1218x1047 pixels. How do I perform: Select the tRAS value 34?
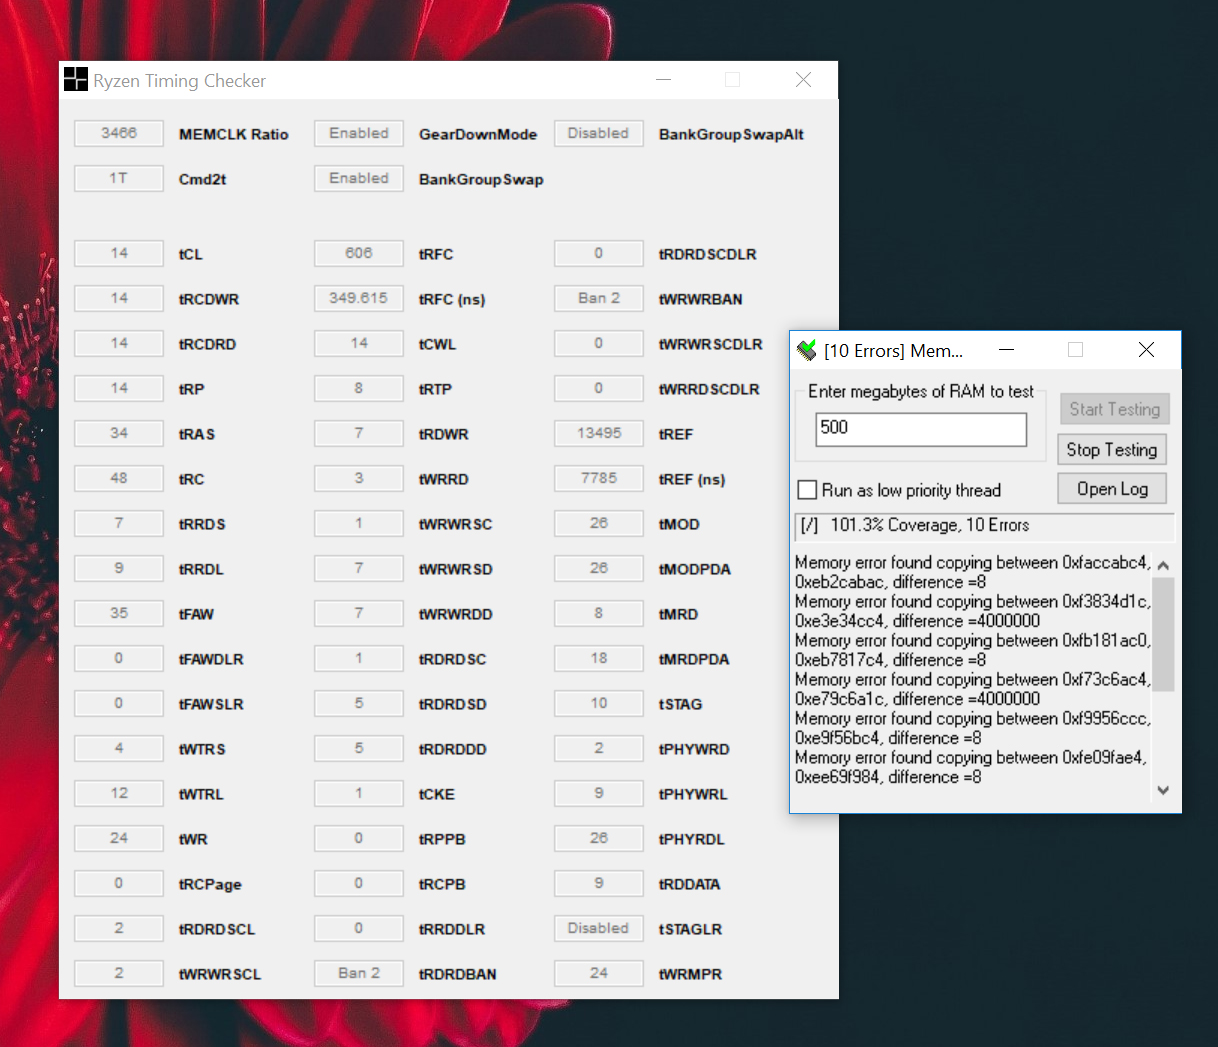coord(119,433)
